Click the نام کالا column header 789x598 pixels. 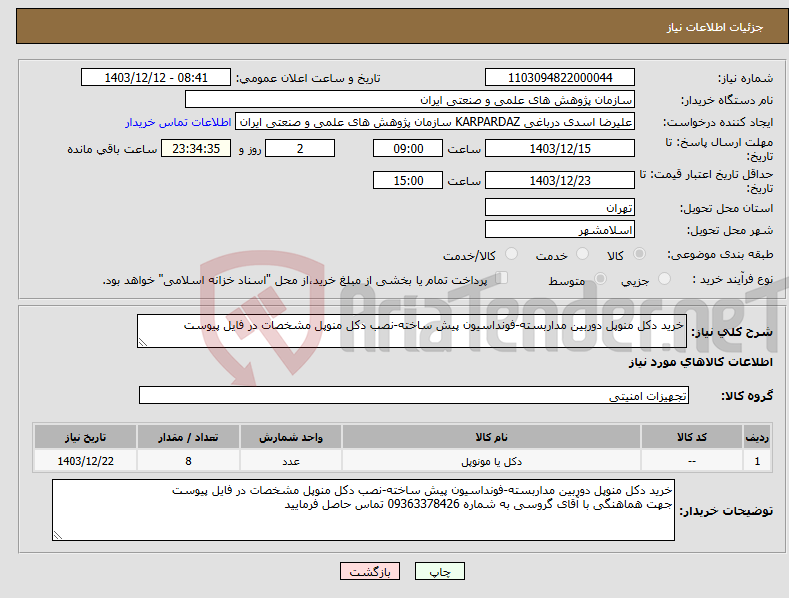(x=491, y=437)
